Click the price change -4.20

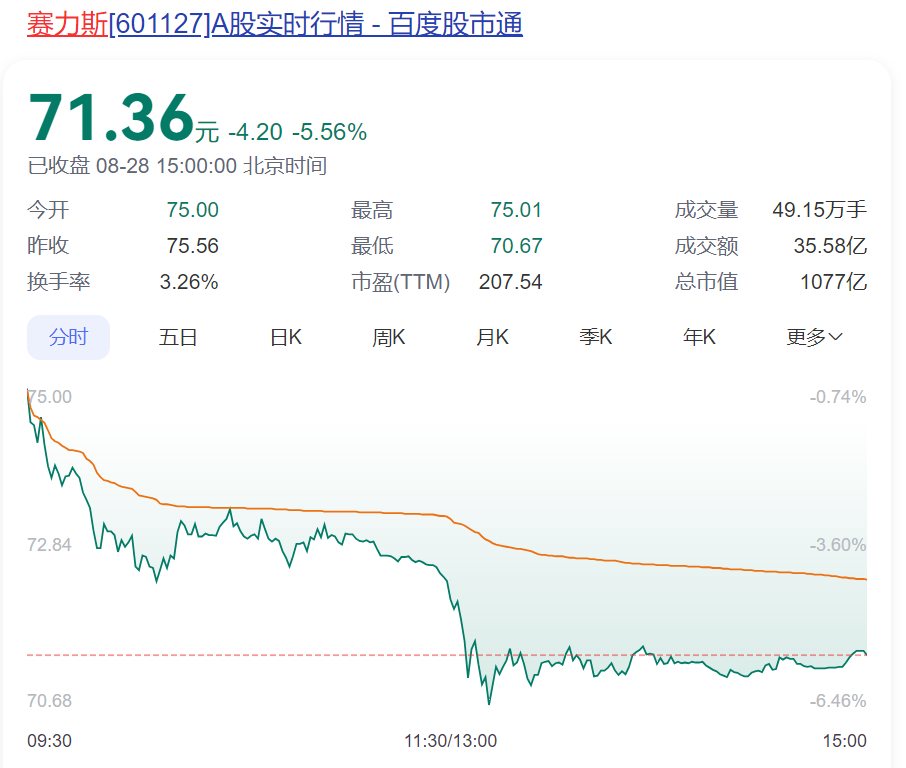(255, 132)
